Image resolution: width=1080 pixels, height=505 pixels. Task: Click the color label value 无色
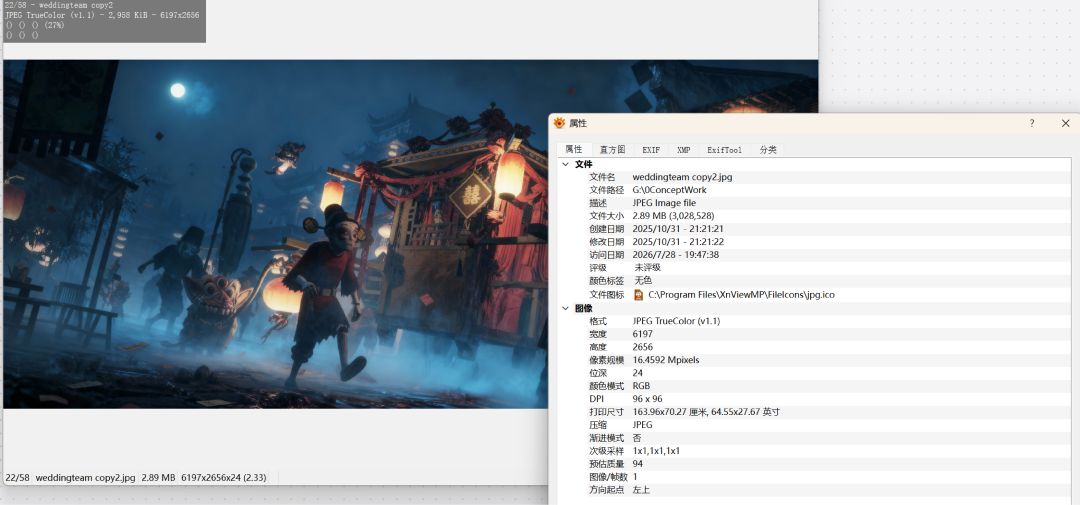[x=643, y=281]
